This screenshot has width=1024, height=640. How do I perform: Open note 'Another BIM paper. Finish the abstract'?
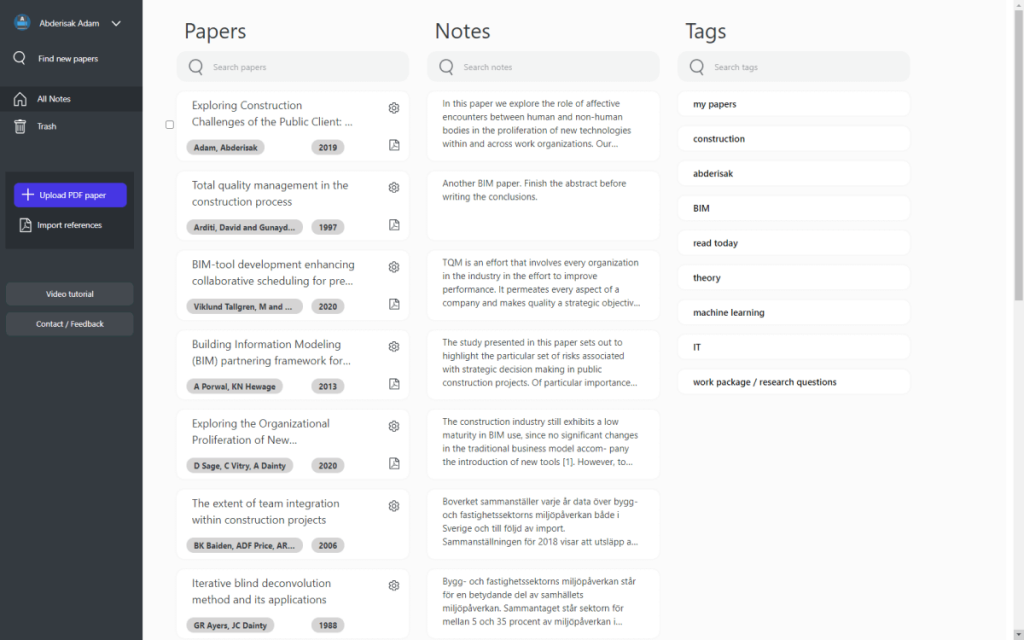543,206
